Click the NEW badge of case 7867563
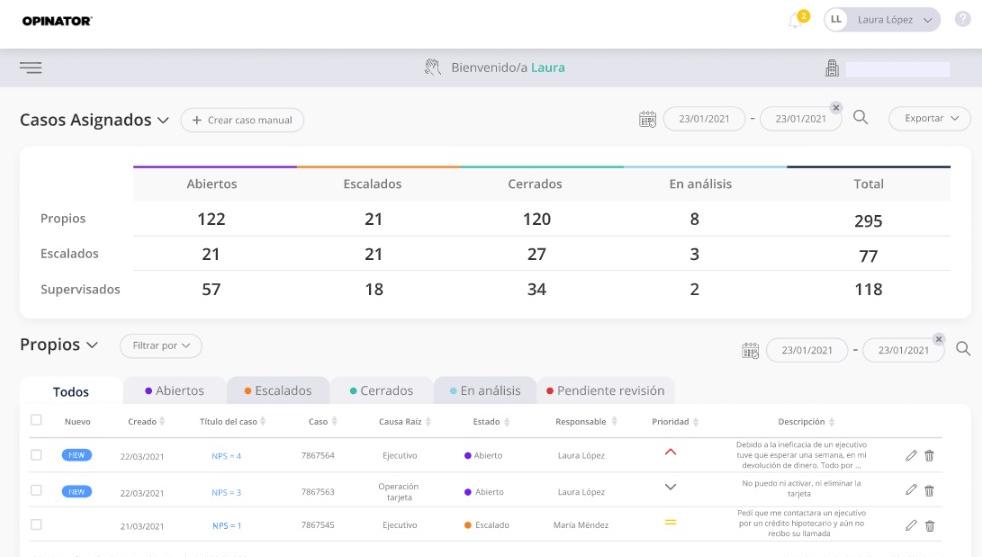 (77, 492)
